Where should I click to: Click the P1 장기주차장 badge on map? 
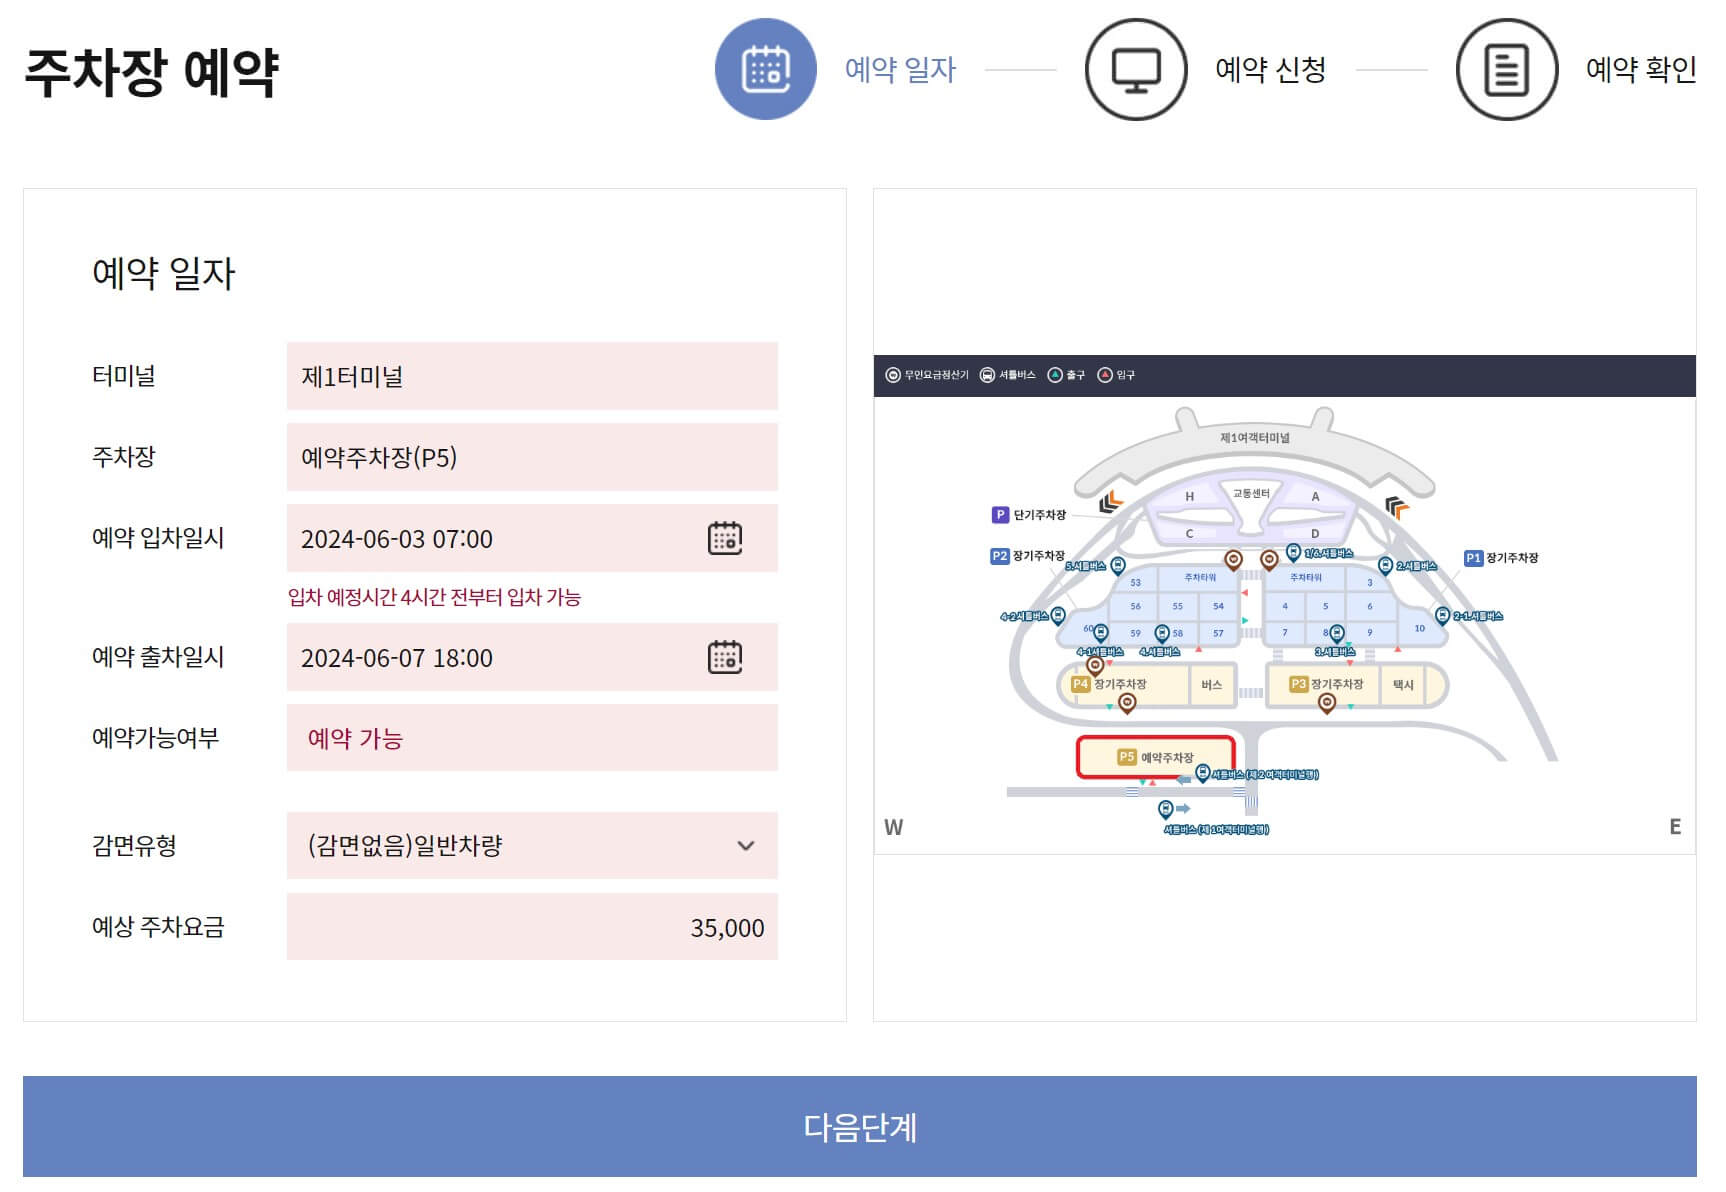pyautogui.click(x=1473, y=558)
